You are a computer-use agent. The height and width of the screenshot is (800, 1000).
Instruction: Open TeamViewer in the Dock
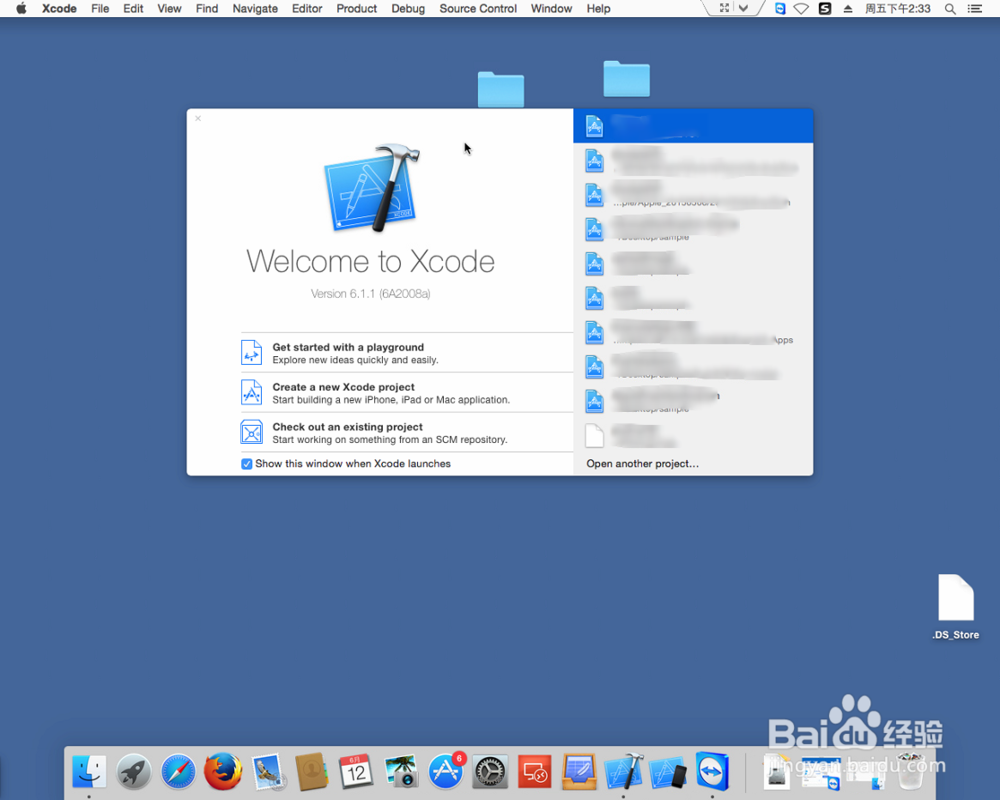(712, 771)
